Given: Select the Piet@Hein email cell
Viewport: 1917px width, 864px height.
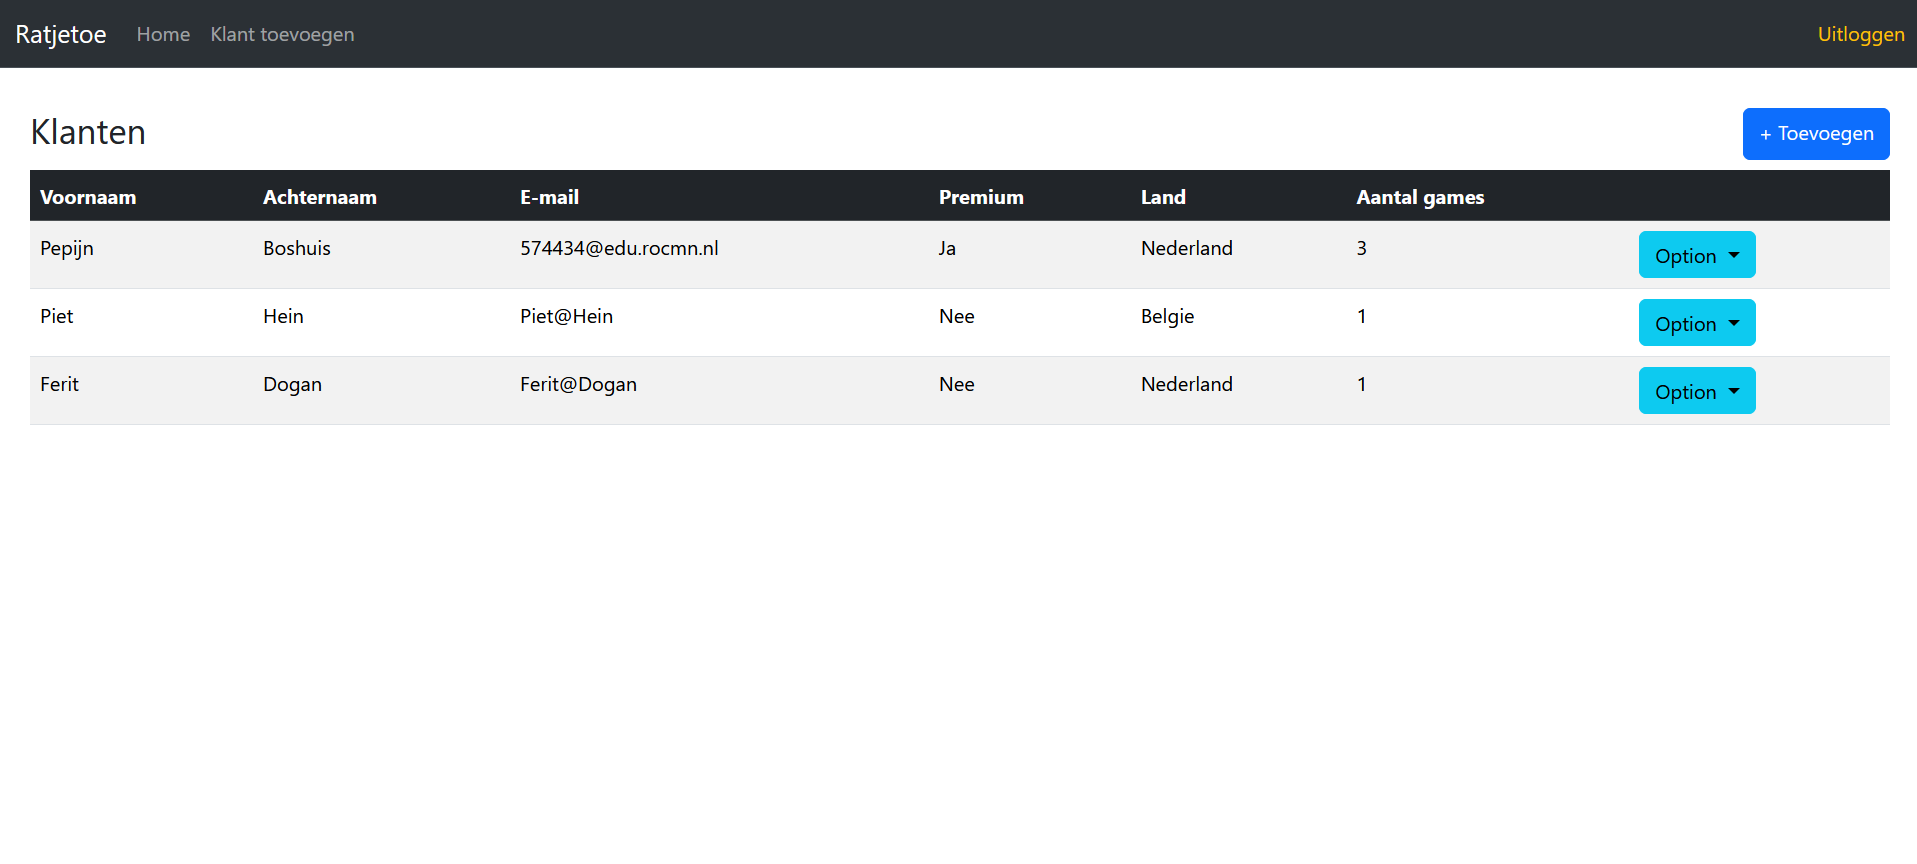Looking at the screenshot, I should 566,317.
